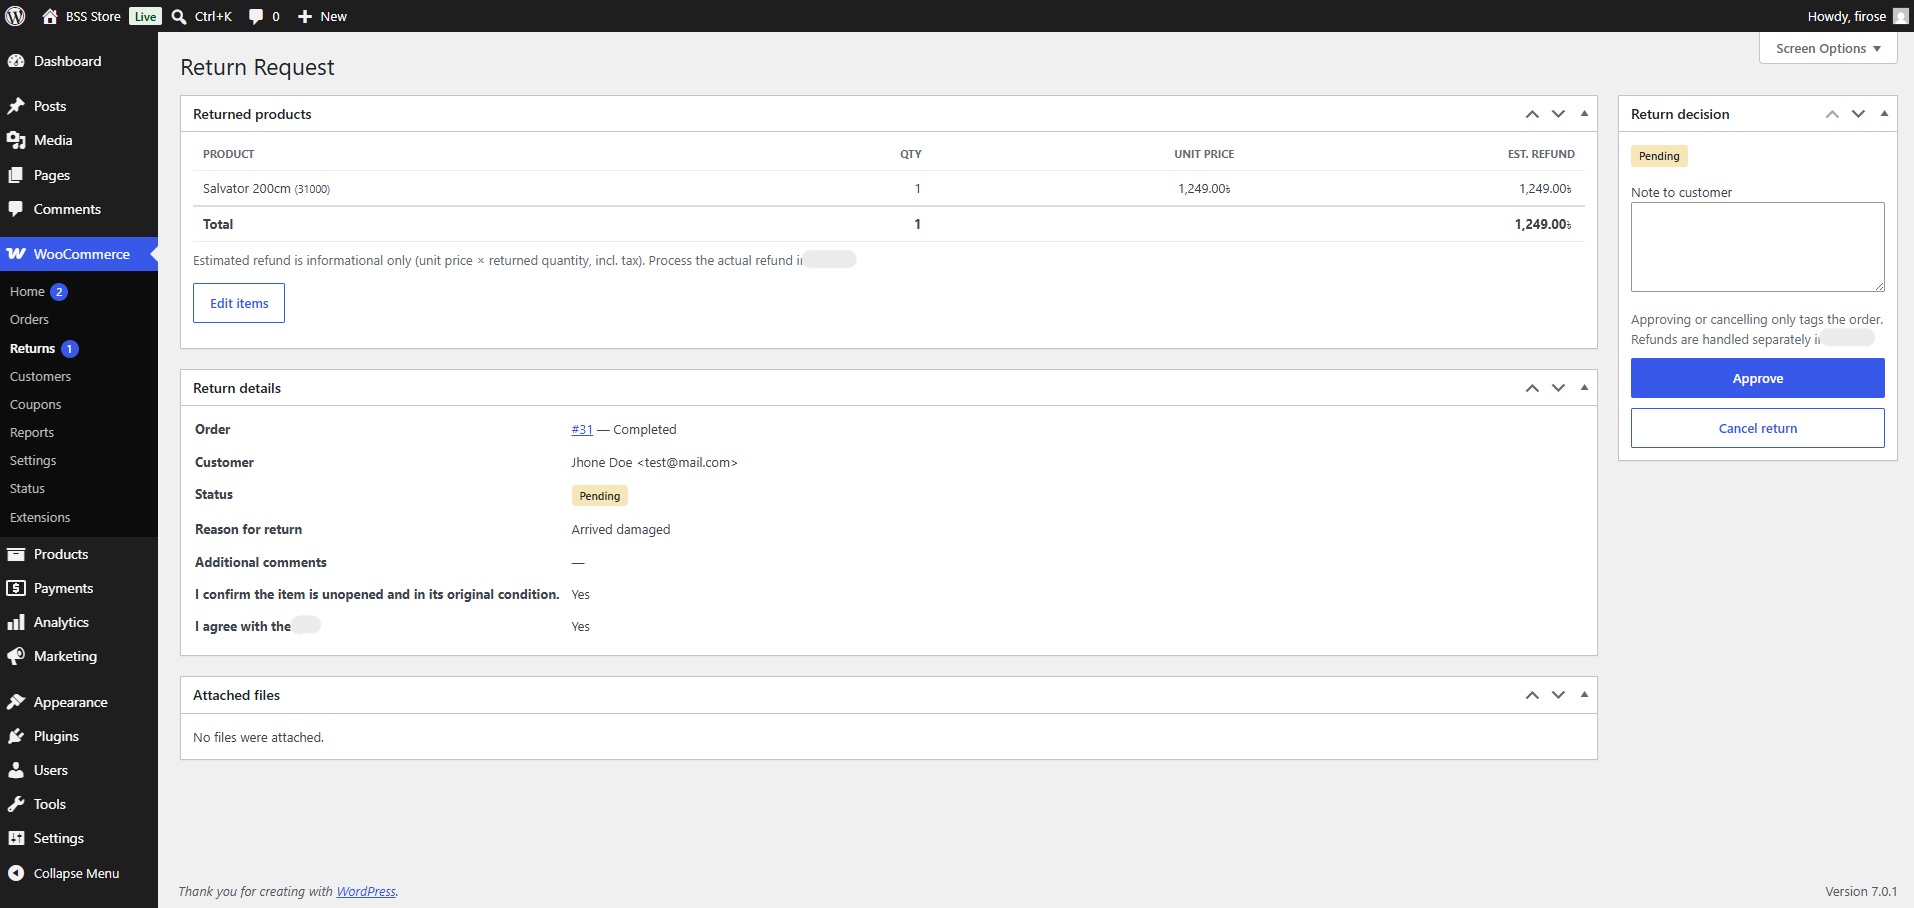Move Attached files panel down
This screenshot has height=908, width=1914.
pos(1558,695)
